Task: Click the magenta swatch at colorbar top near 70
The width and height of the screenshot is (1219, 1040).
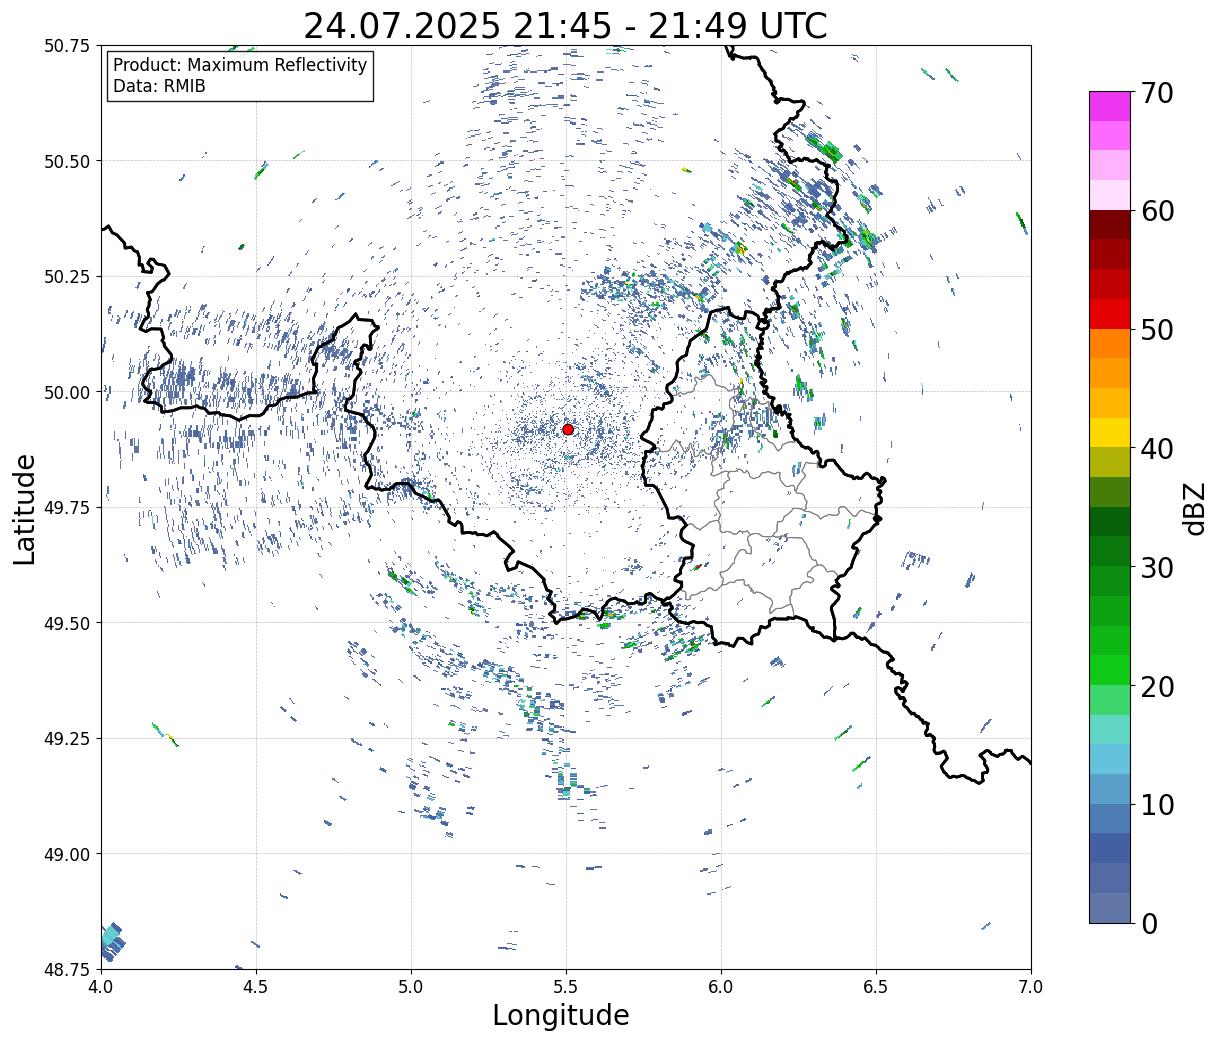Action: click(1109, 106)
